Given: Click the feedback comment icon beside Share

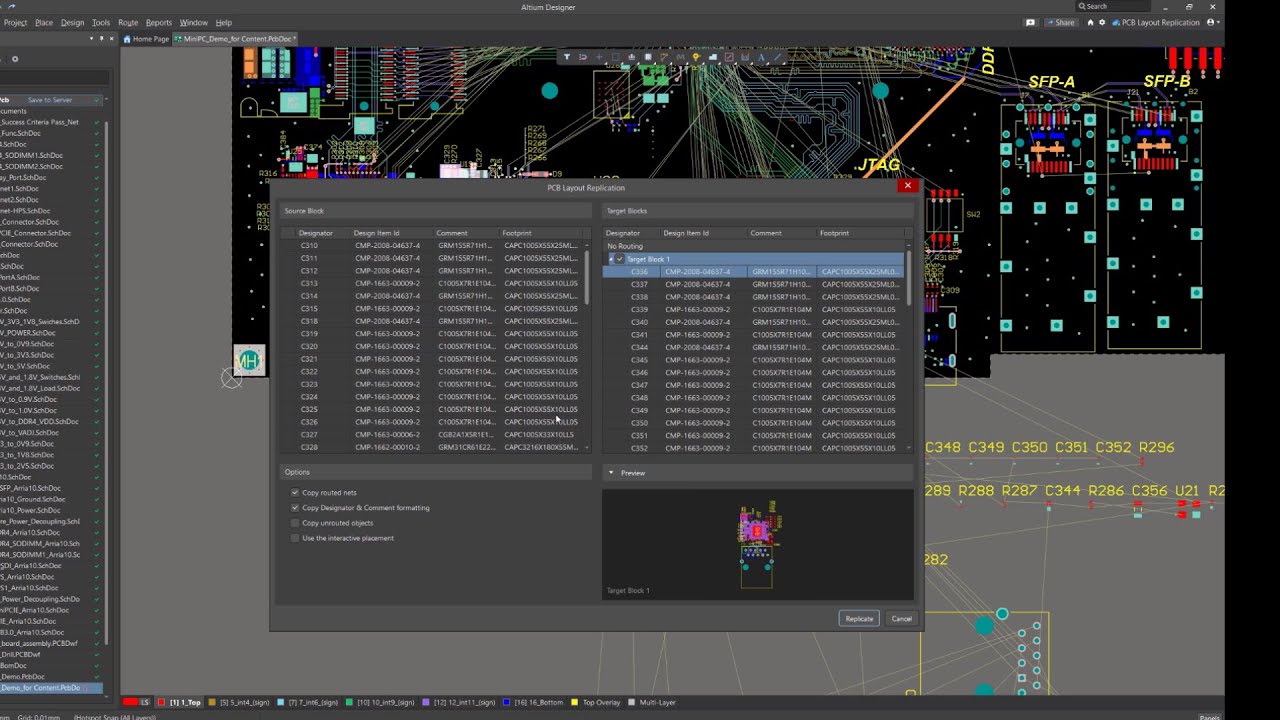Looking at the screenshot, I should tap(1031, 22).
